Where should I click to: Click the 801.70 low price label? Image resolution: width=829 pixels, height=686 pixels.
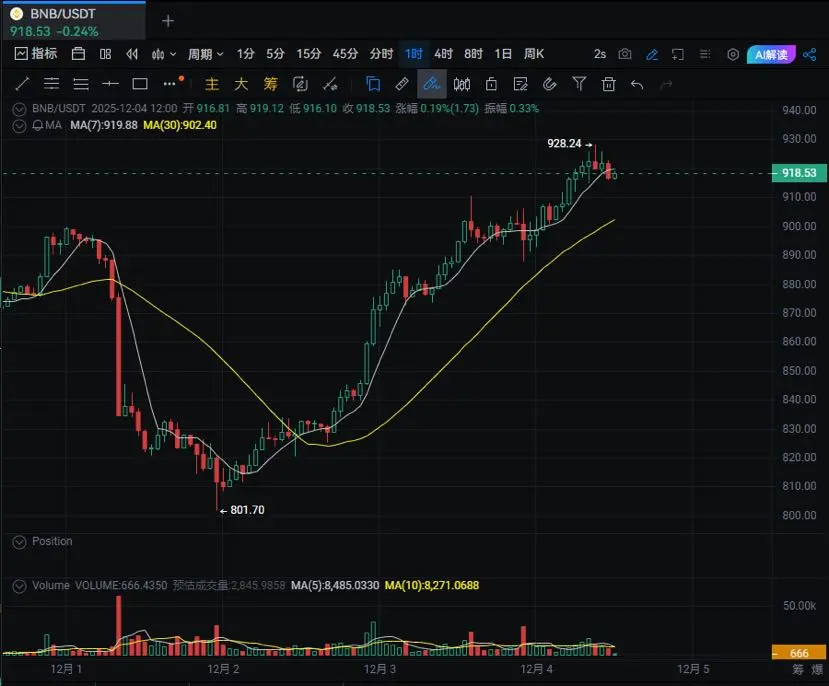click(x=247, y=510)
